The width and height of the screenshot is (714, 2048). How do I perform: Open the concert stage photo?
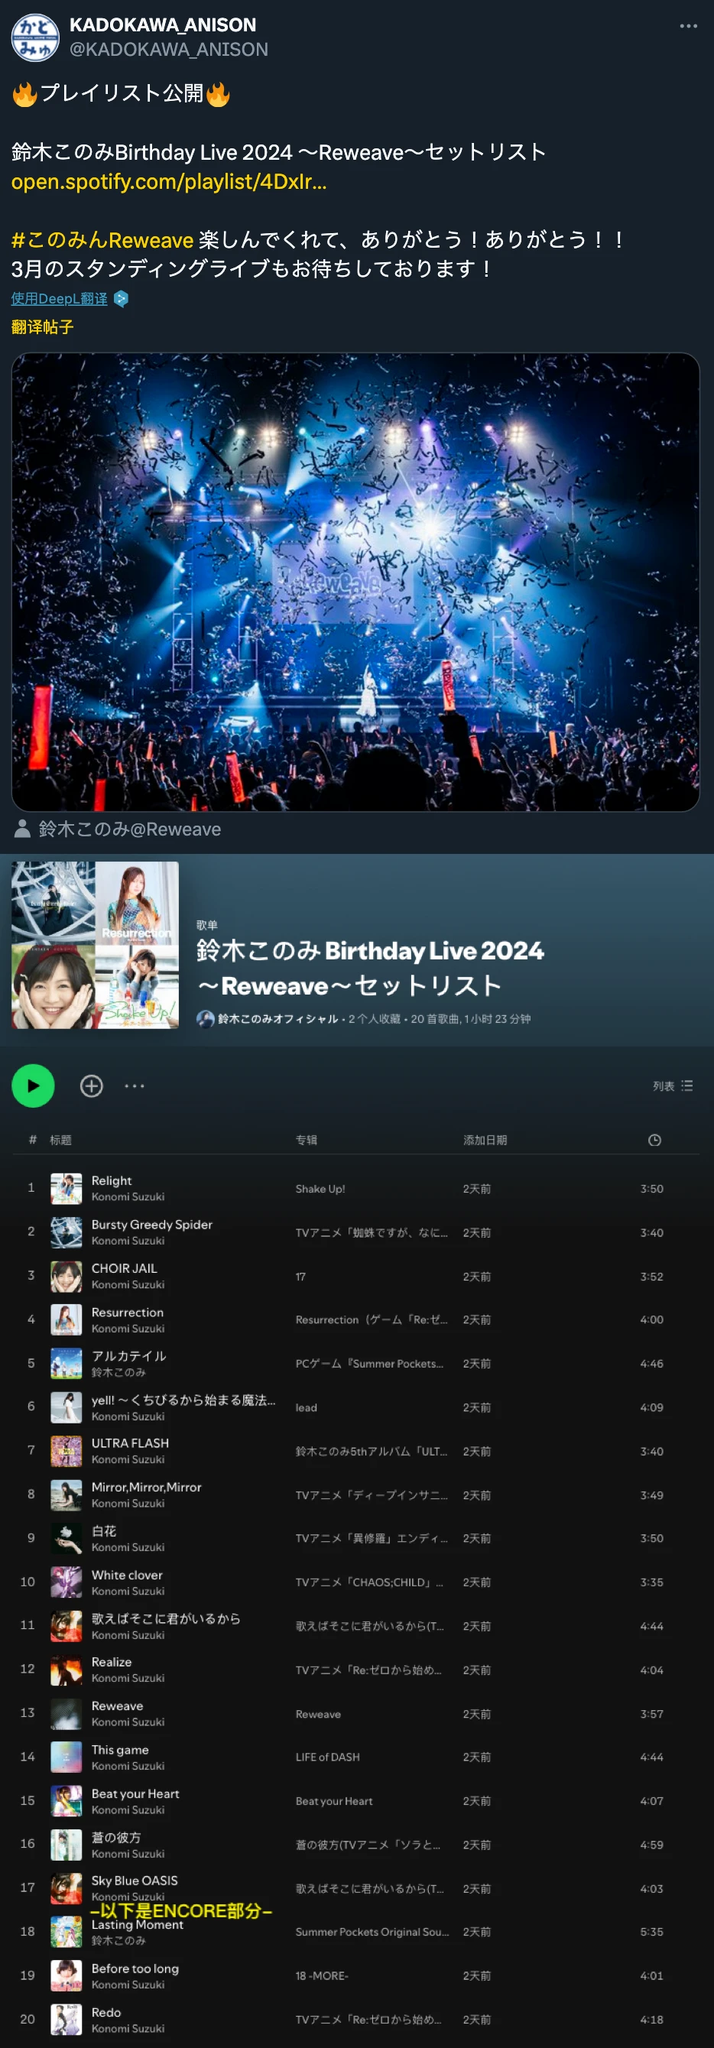pyautogui.click(x=355, y=582)
